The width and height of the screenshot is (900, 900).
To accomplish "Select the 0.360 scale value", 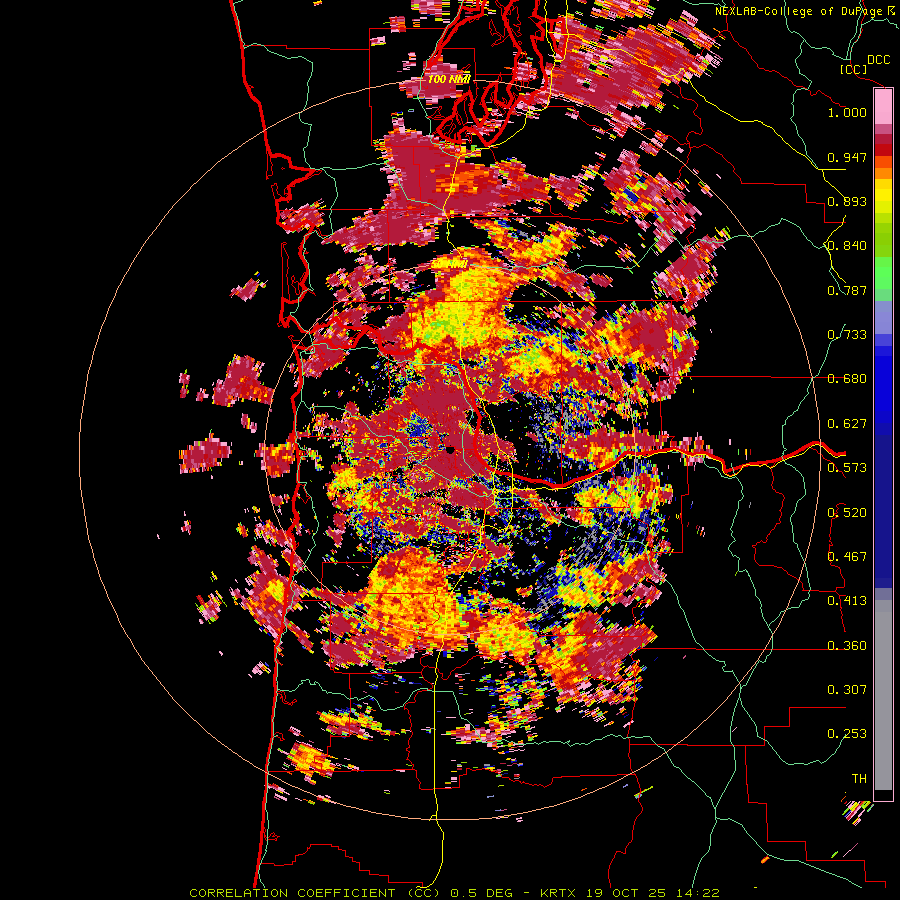I will tap(847, 646).
